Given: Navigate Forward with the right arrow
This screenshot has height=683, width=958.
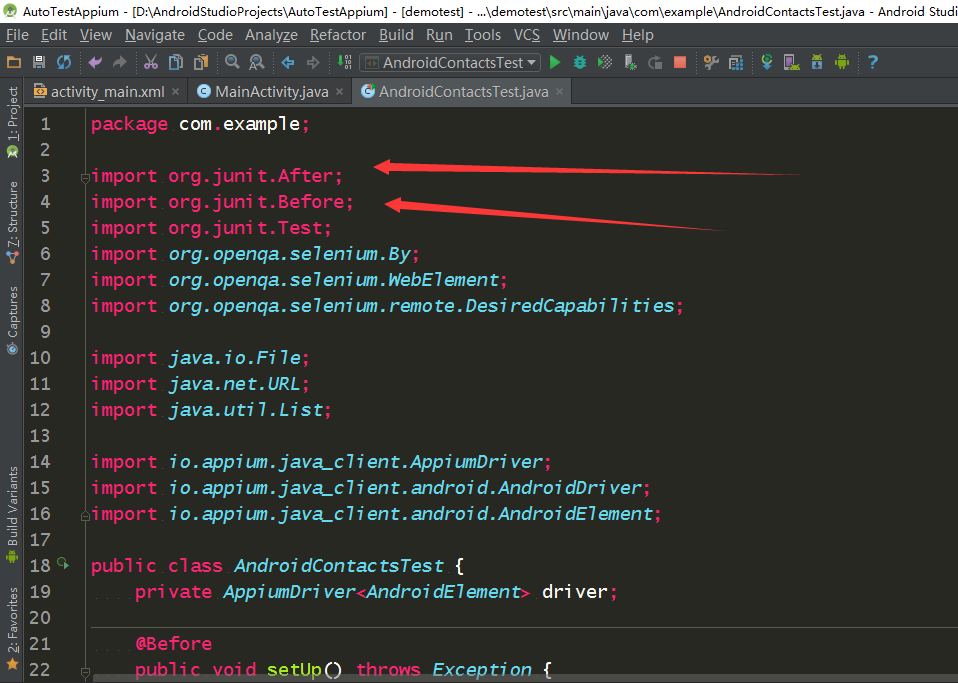Looking at the screenshot, I should pos(313,62).
